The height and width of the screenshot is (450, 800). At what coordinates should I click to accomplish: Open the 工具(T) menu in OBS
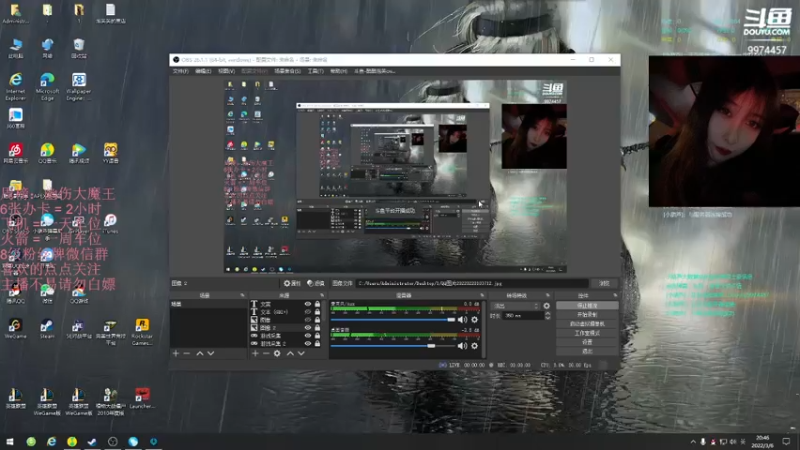(315, 71)
